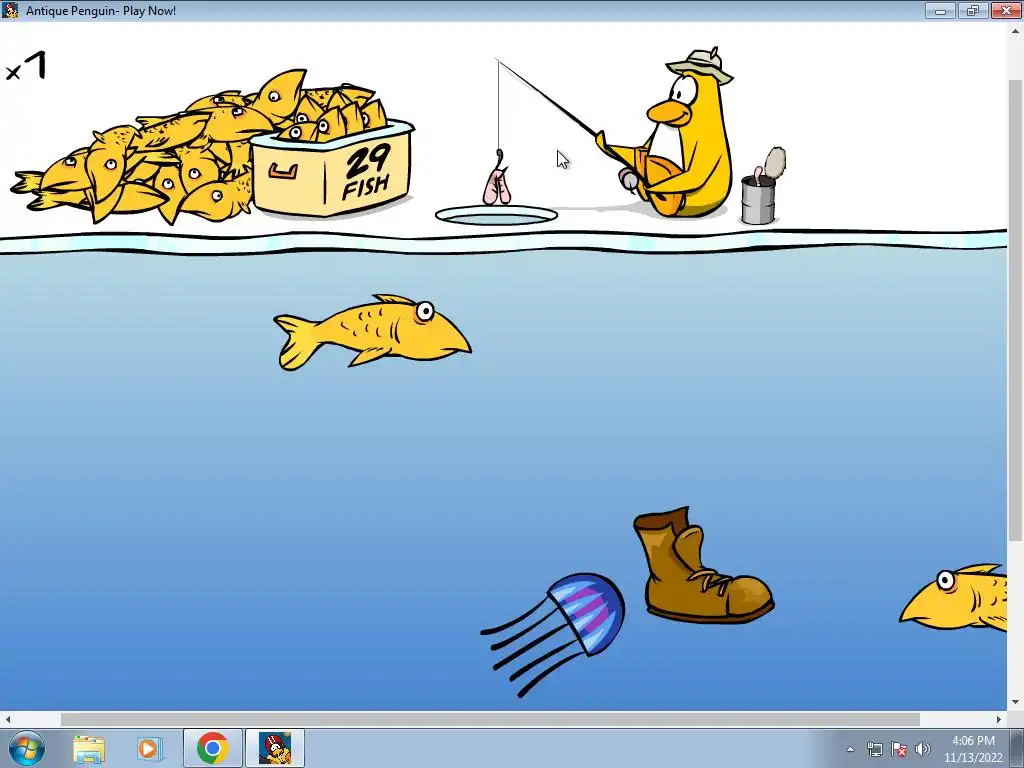
Task: Click the horizontal scrollbar's left arrow
Action: [x=8, y=719]
